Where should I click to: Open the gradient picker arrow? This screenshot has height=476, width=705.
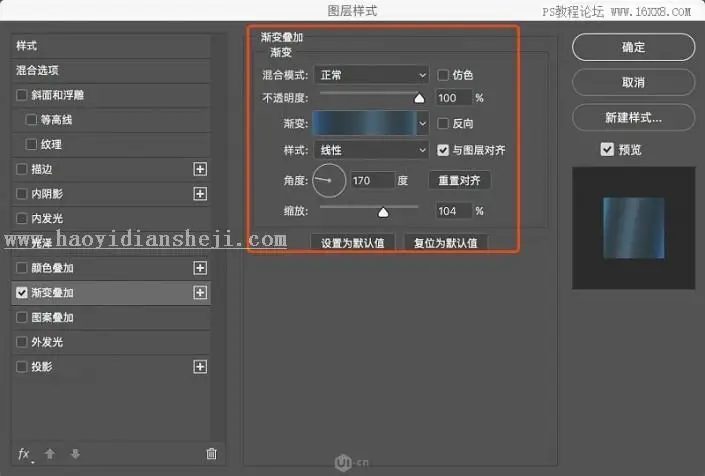click(423, 124)
